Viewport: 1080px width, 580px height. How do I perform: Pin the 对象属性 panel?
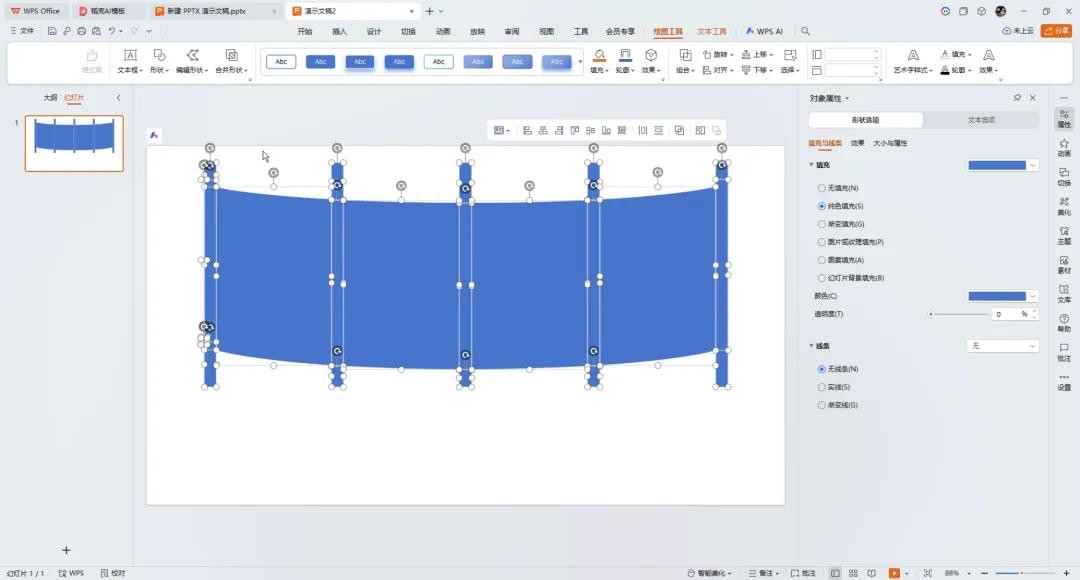point(1017,98)
